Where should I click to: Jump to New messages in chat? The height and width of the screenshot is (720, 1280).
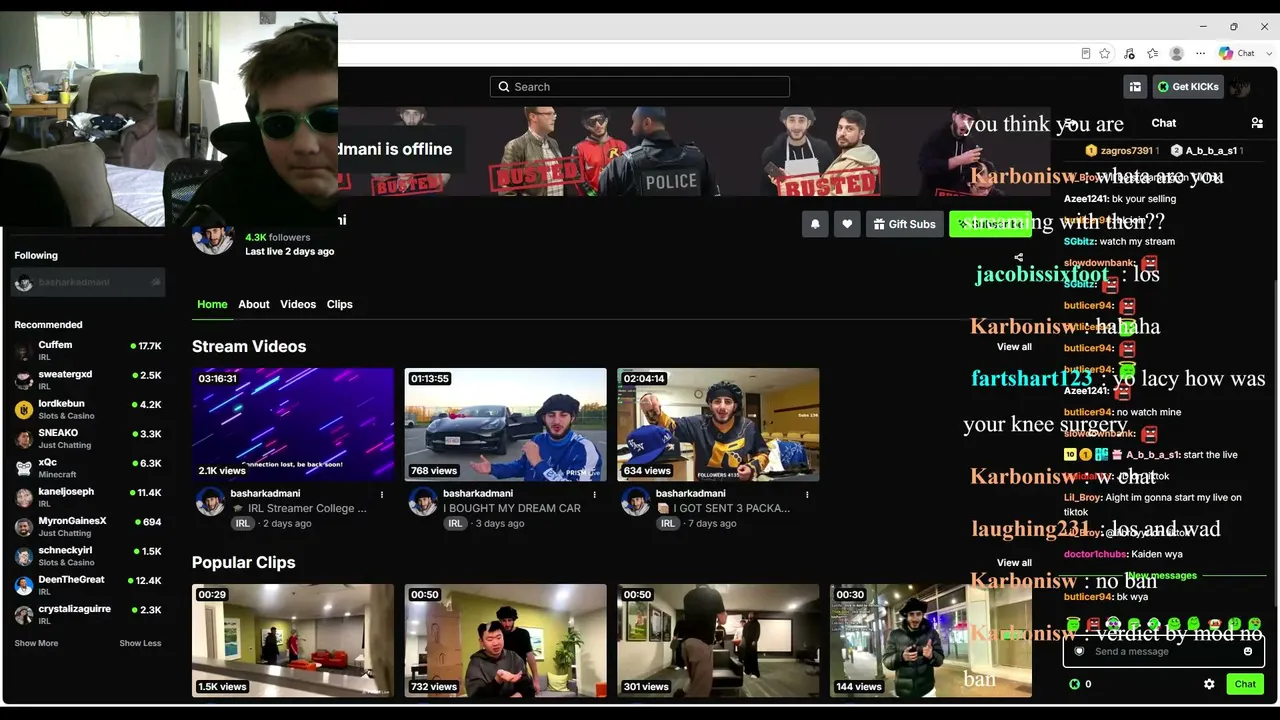click(1163, 576)
